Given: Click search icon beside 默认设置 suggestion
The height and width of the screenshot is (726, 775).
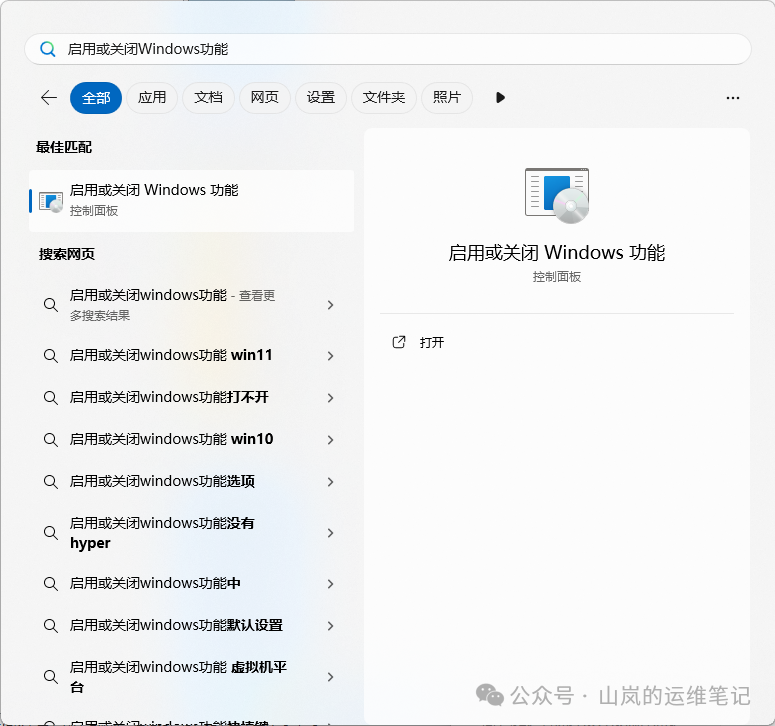Looking at the screenshot, I should click(50, 626).
